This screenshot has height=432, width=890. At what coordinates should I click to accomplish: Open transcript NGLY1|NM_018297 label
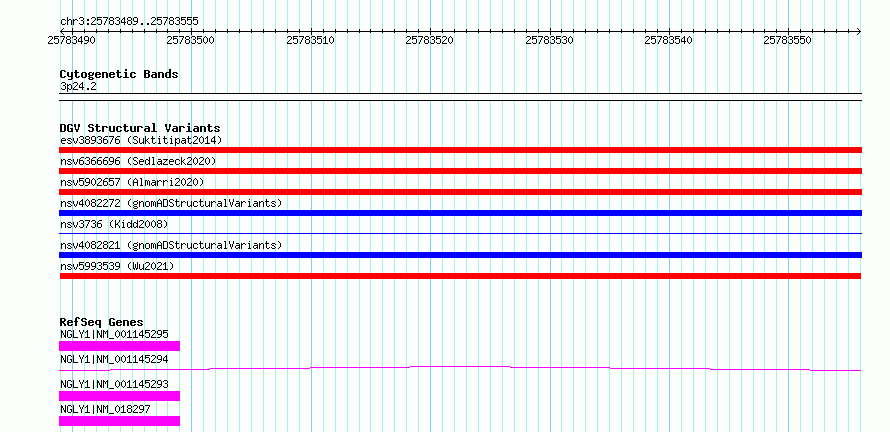pos(105,409)
